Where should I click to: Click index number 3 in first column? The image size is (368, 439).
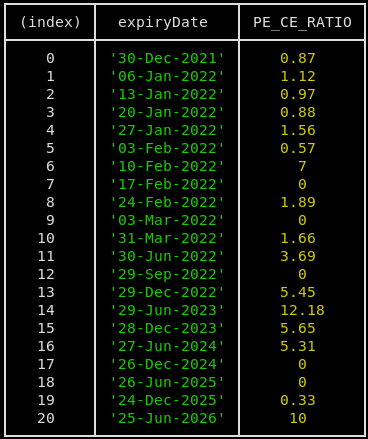[50, 112]
